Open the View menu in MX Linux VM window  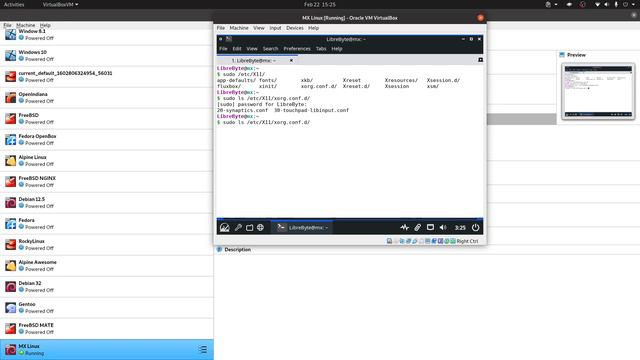point(259,28)
